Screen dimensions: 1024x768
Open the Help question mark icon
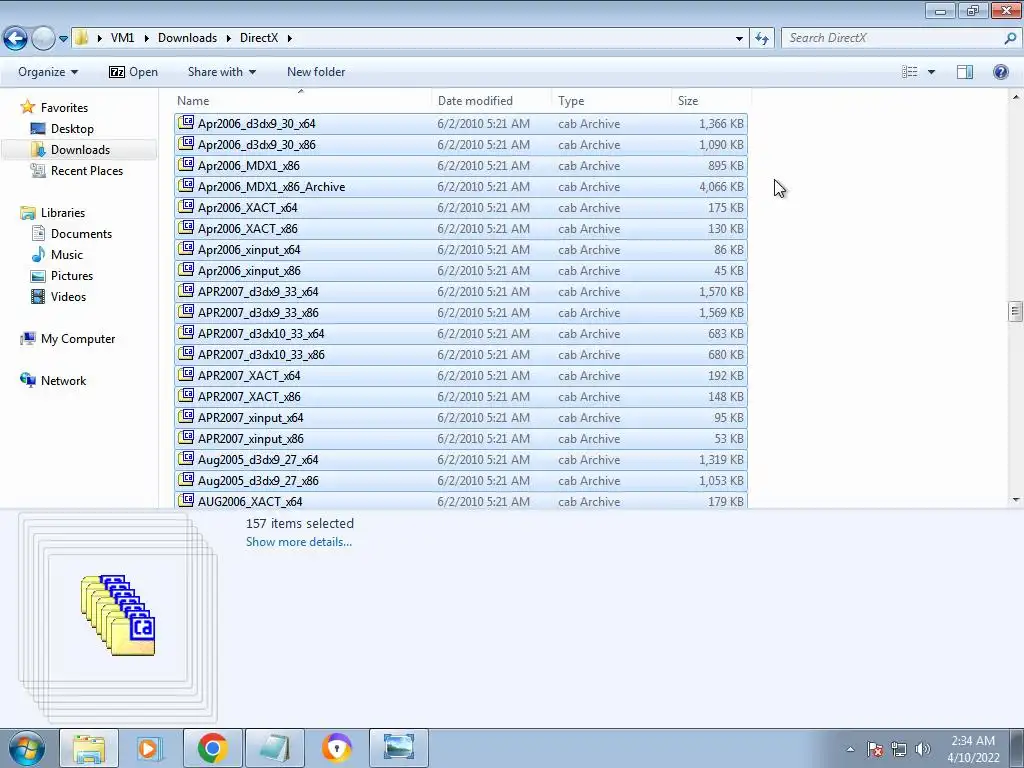coord(1000,72)
